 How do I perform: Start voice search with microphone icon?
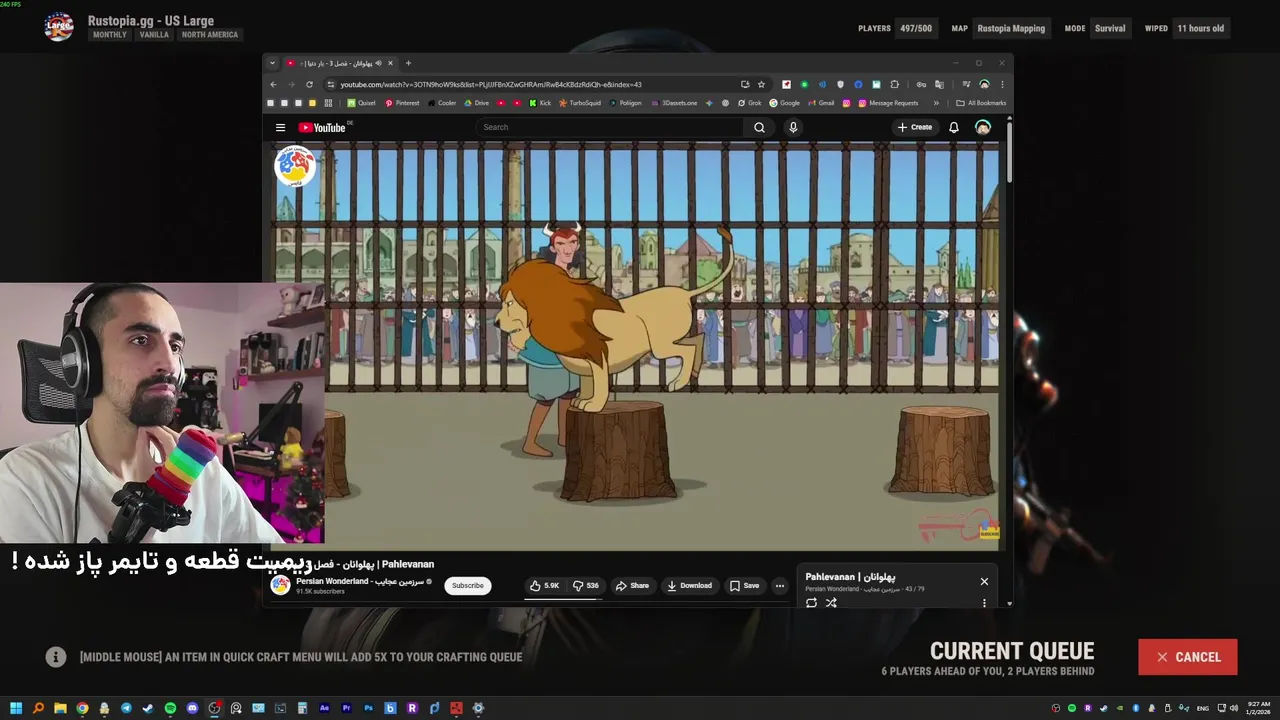(793, 127)
